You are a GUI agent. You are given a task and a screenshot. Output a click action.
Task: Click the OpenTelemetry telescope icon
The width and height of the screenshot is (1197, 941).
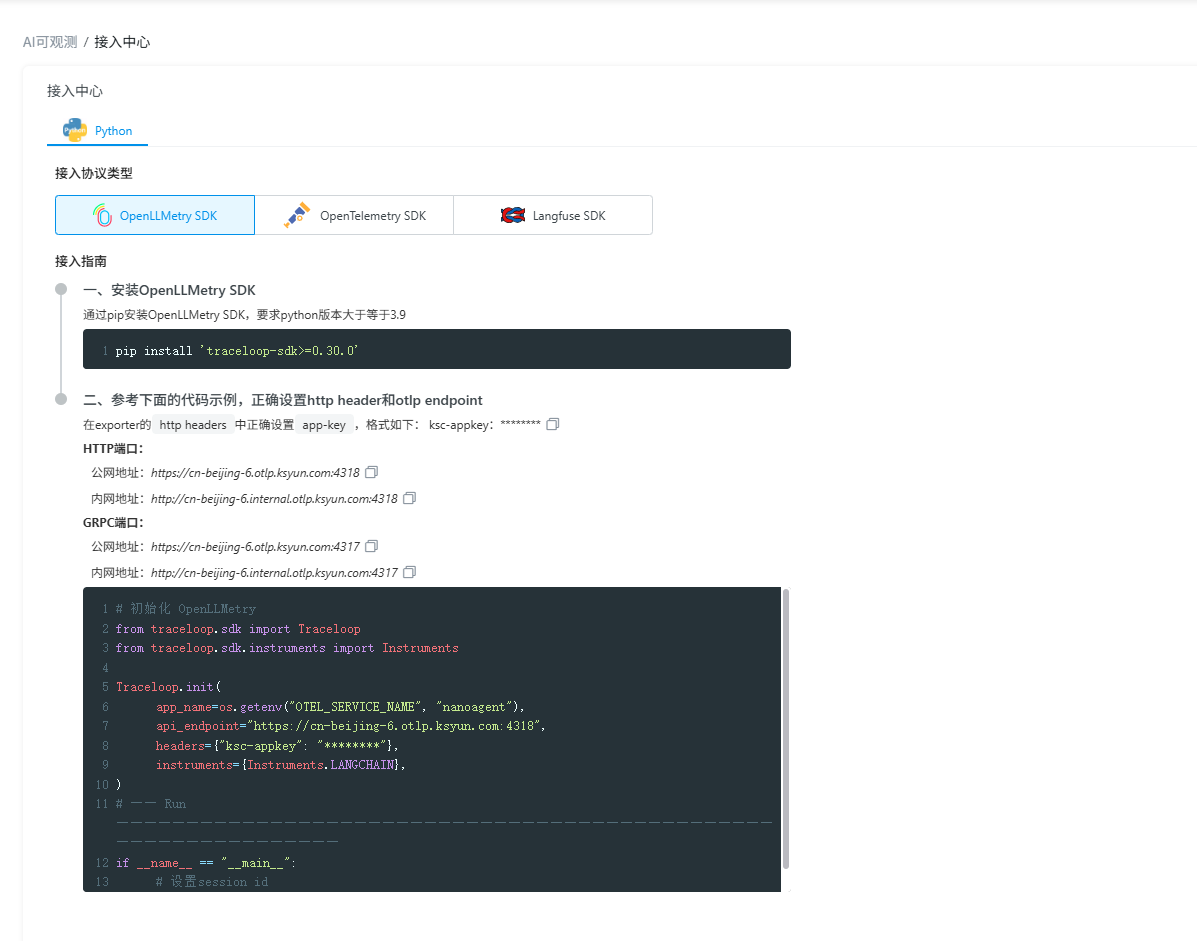pyautogui.click(x=297, y=215)
